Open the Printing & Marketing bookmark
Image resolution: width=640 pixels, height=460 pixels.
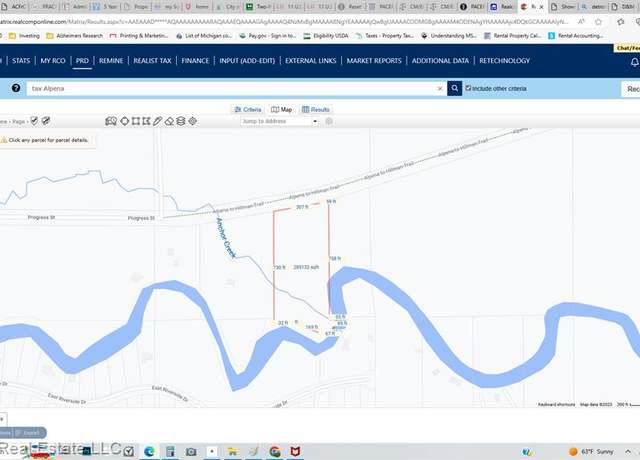140,36
